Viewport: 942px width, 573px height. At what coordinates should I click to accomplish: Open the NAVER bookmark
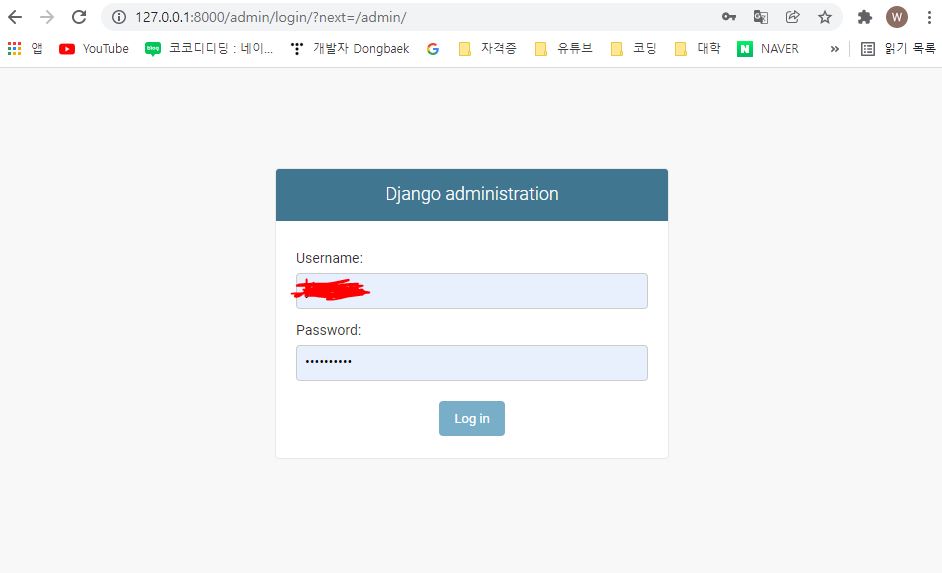[768, 49]
